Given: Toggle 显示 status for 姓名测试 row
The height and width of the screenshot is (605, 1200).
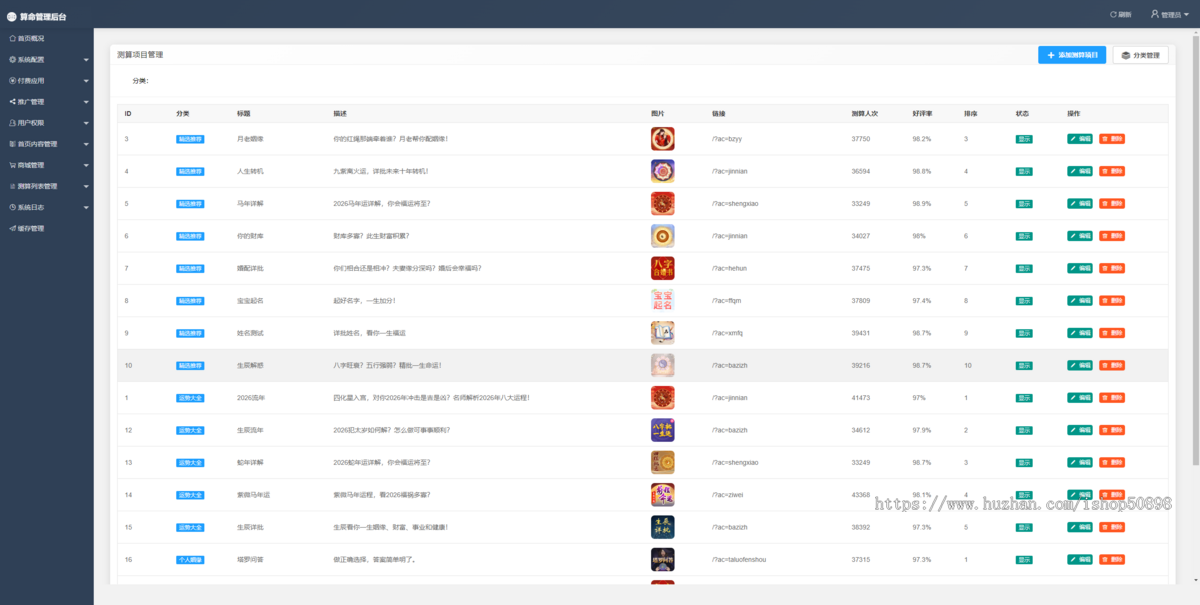Looking at the screenshot, I should 1024,333.
